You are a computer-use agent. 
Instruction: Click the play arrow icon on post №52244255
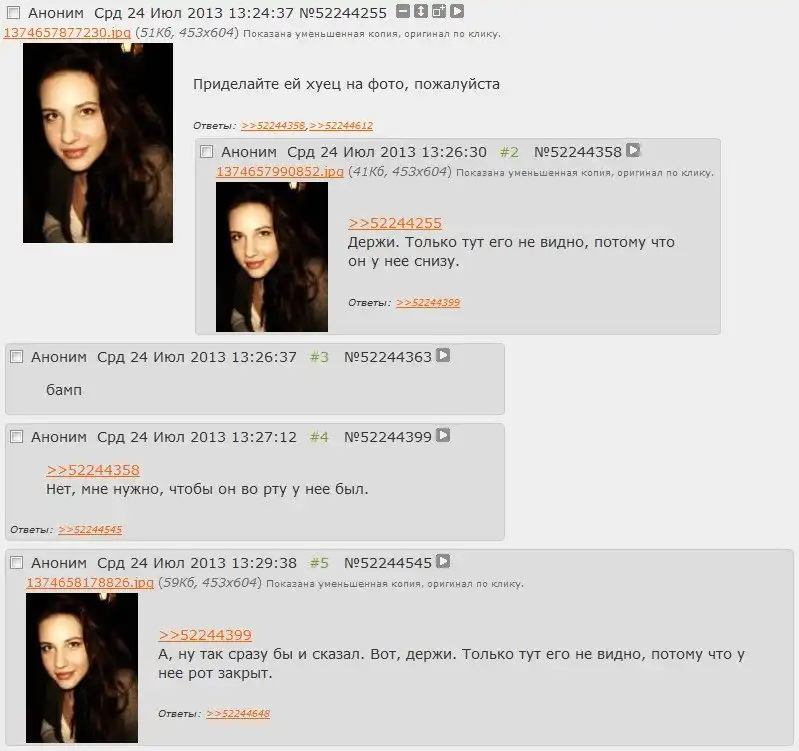point(457,11)
